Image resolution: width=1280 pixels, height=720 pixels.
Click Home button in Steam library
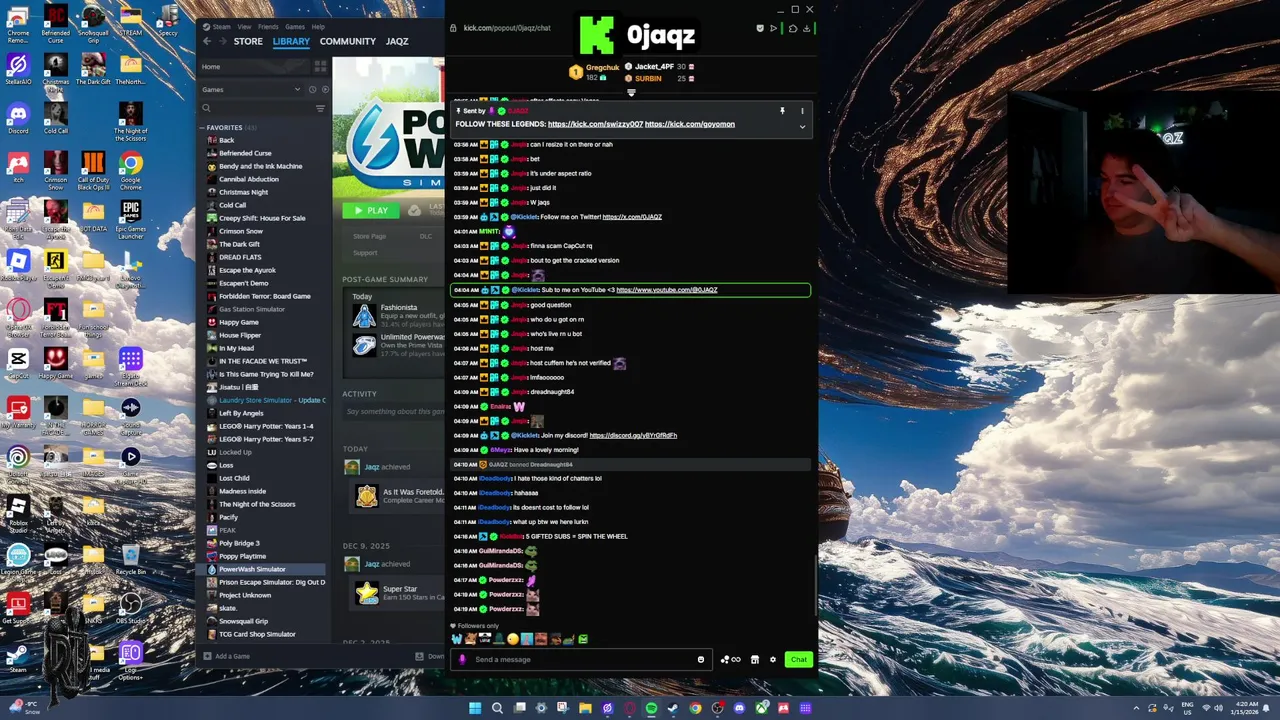pos(254,67)
